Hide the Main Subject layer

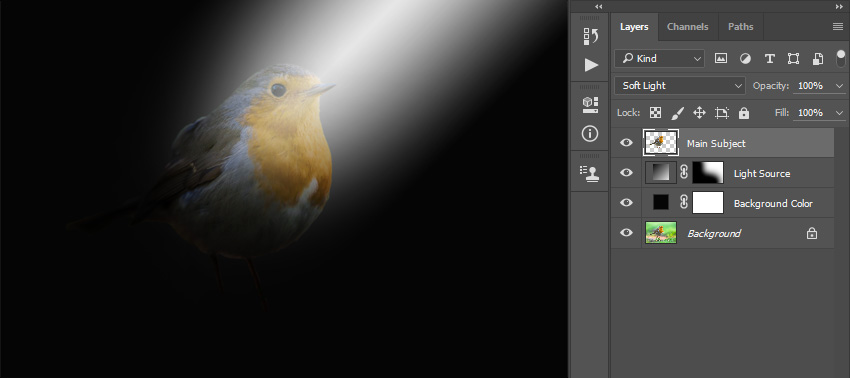626,143
